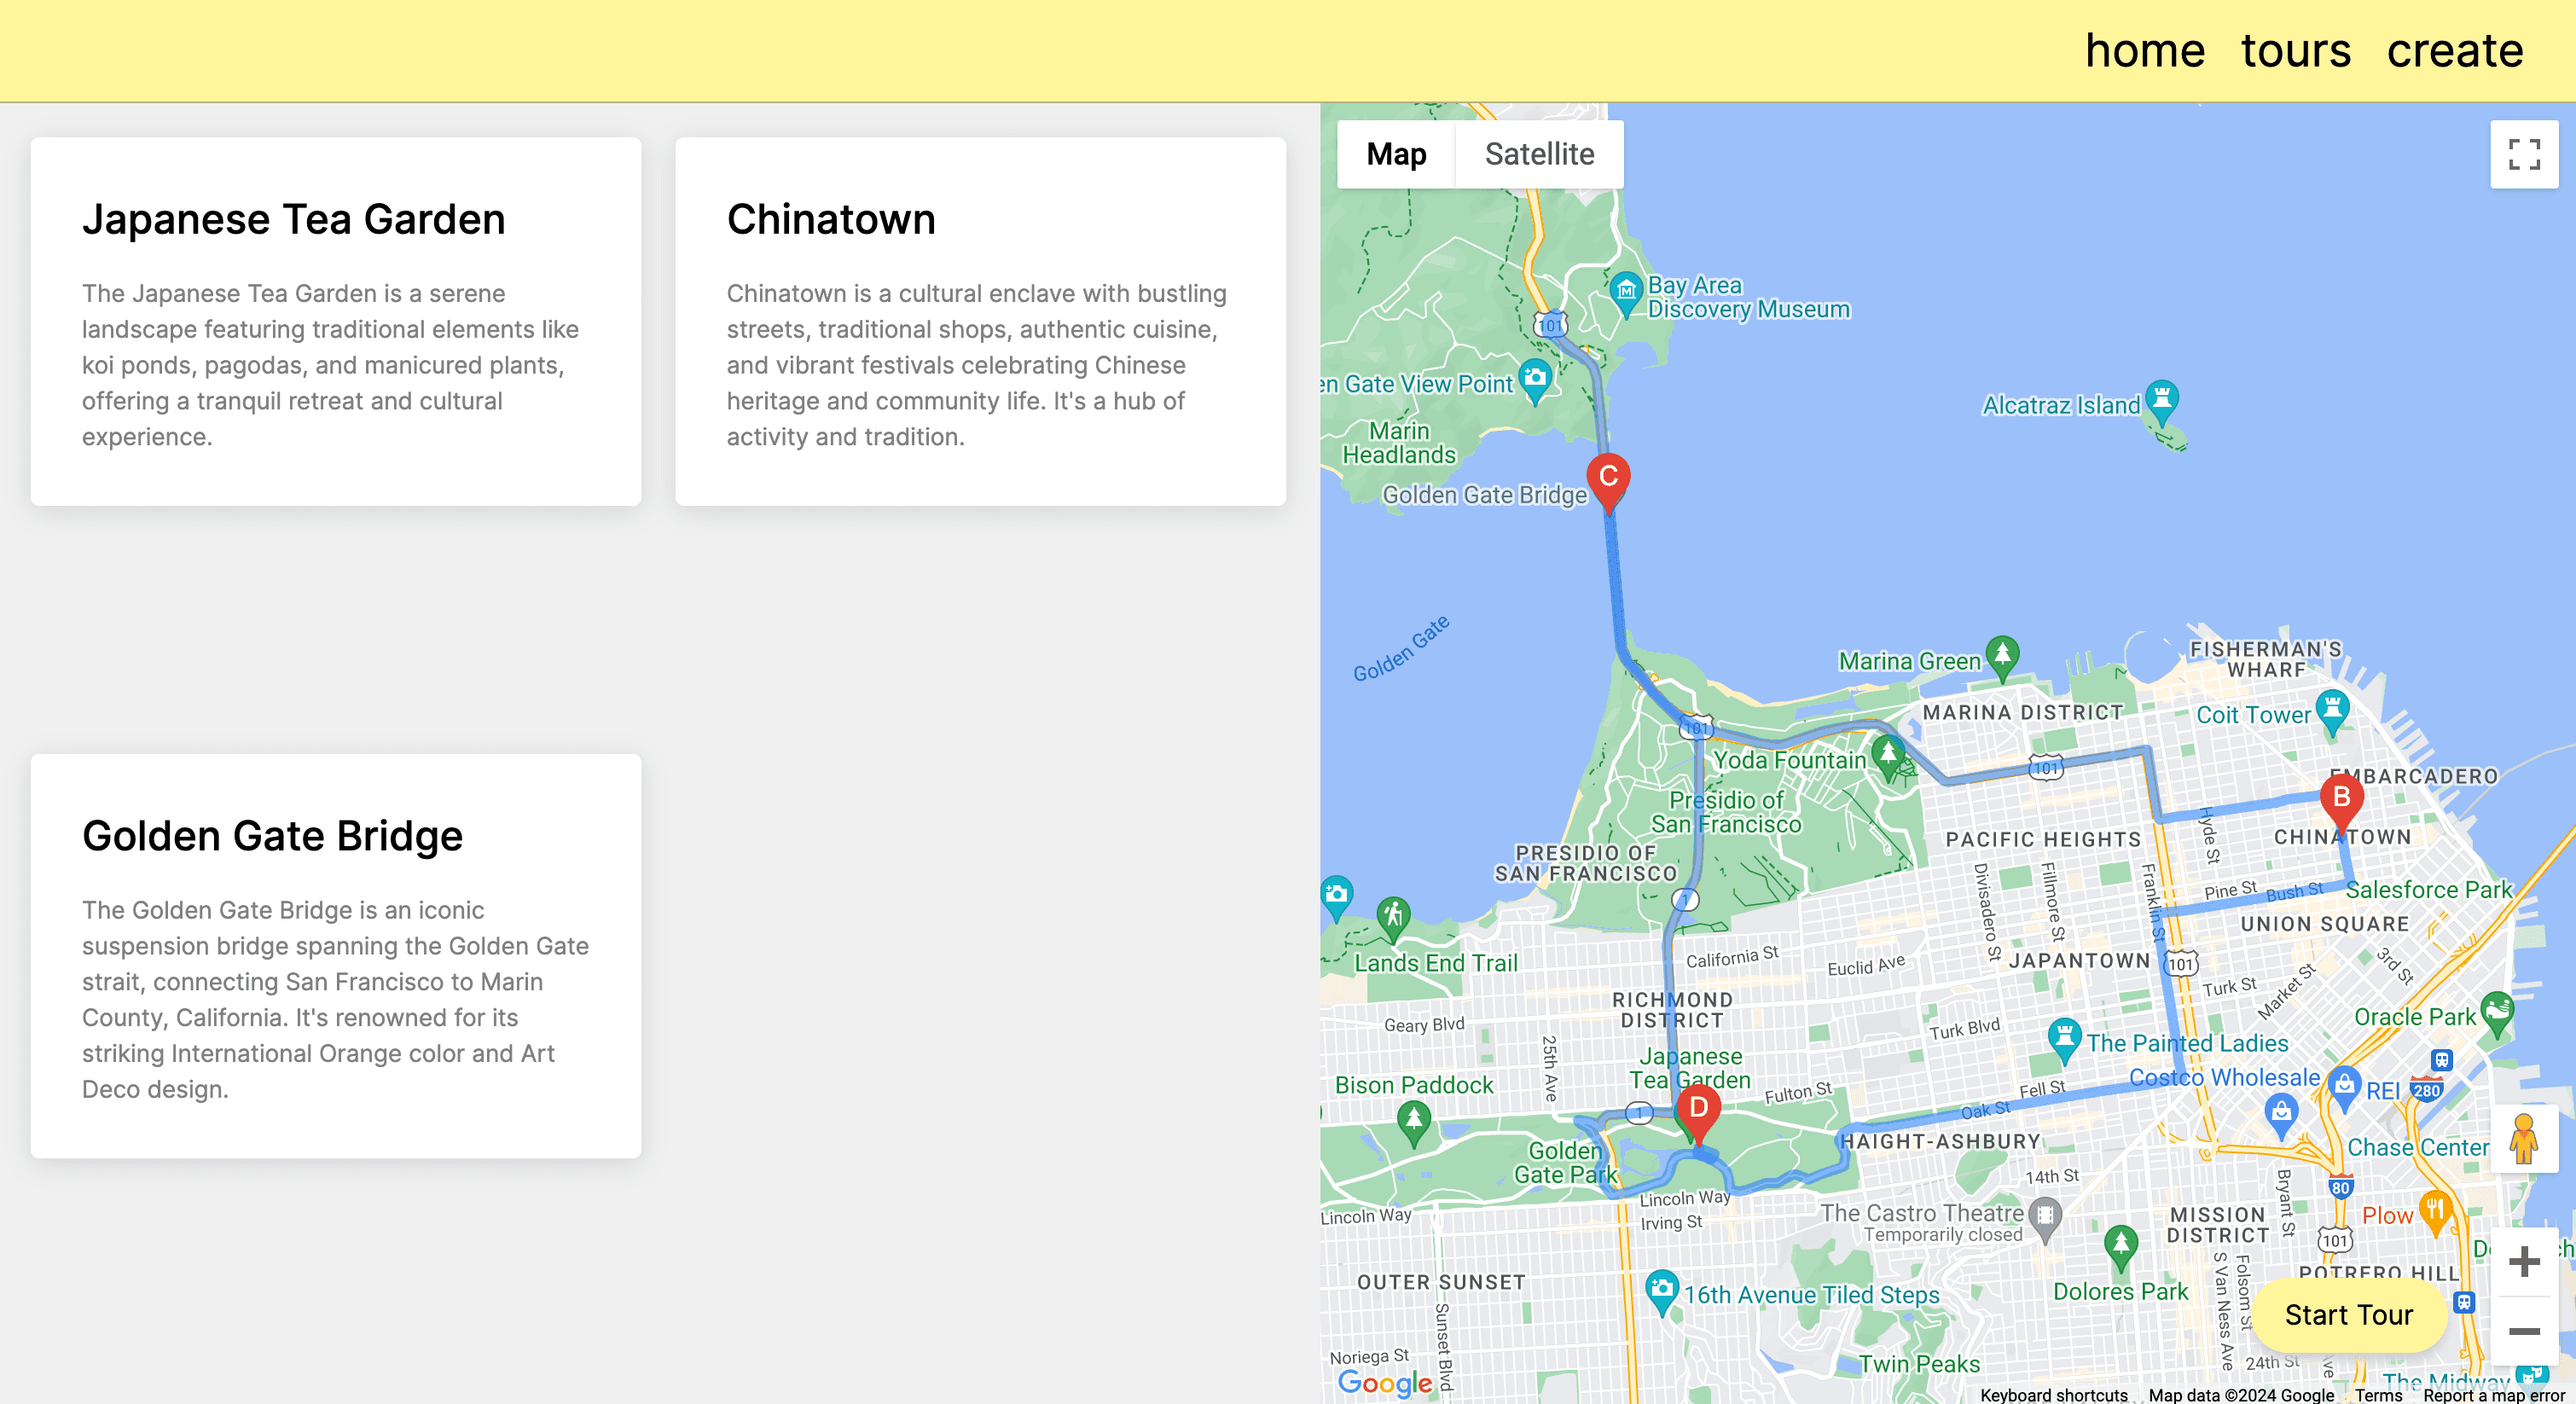Toggle fullscreen map view

pyautogui.click(x=2523, y=154)
